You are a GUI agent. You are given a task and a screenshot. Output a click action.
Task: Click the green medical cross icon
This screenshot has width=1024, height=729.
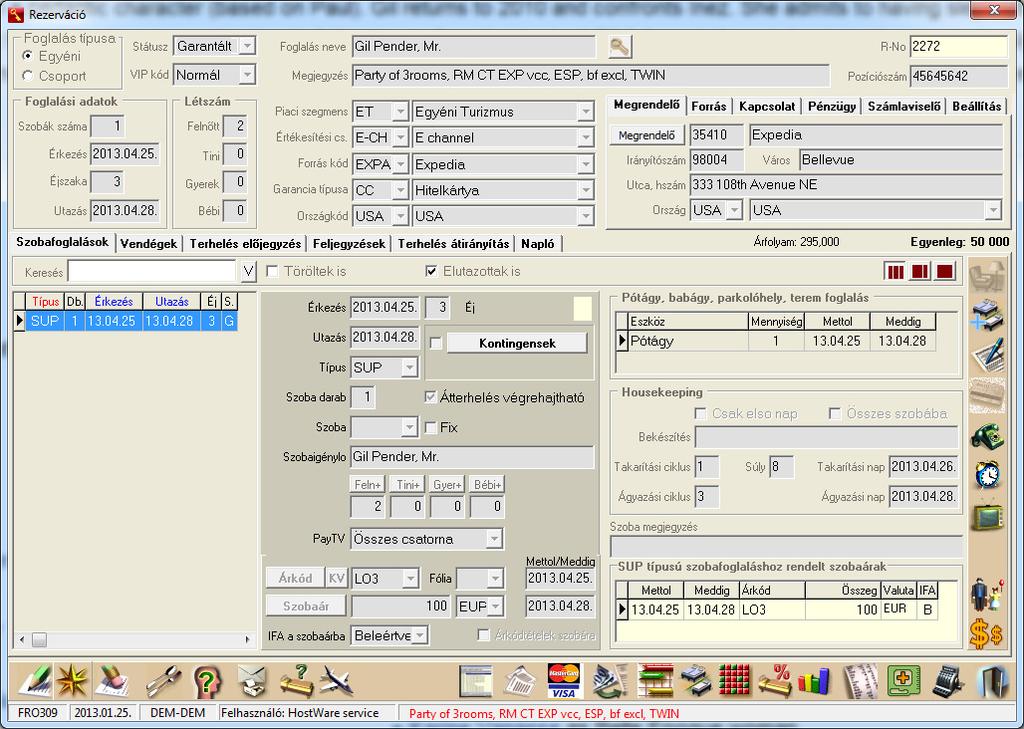[x=904, y=681]
